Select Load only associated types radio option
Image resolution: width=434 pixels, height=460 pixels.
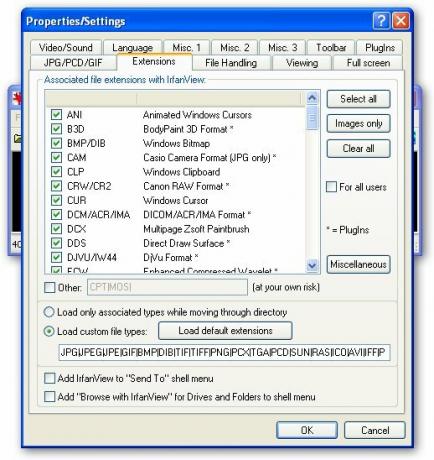click(x=49, y=312)
